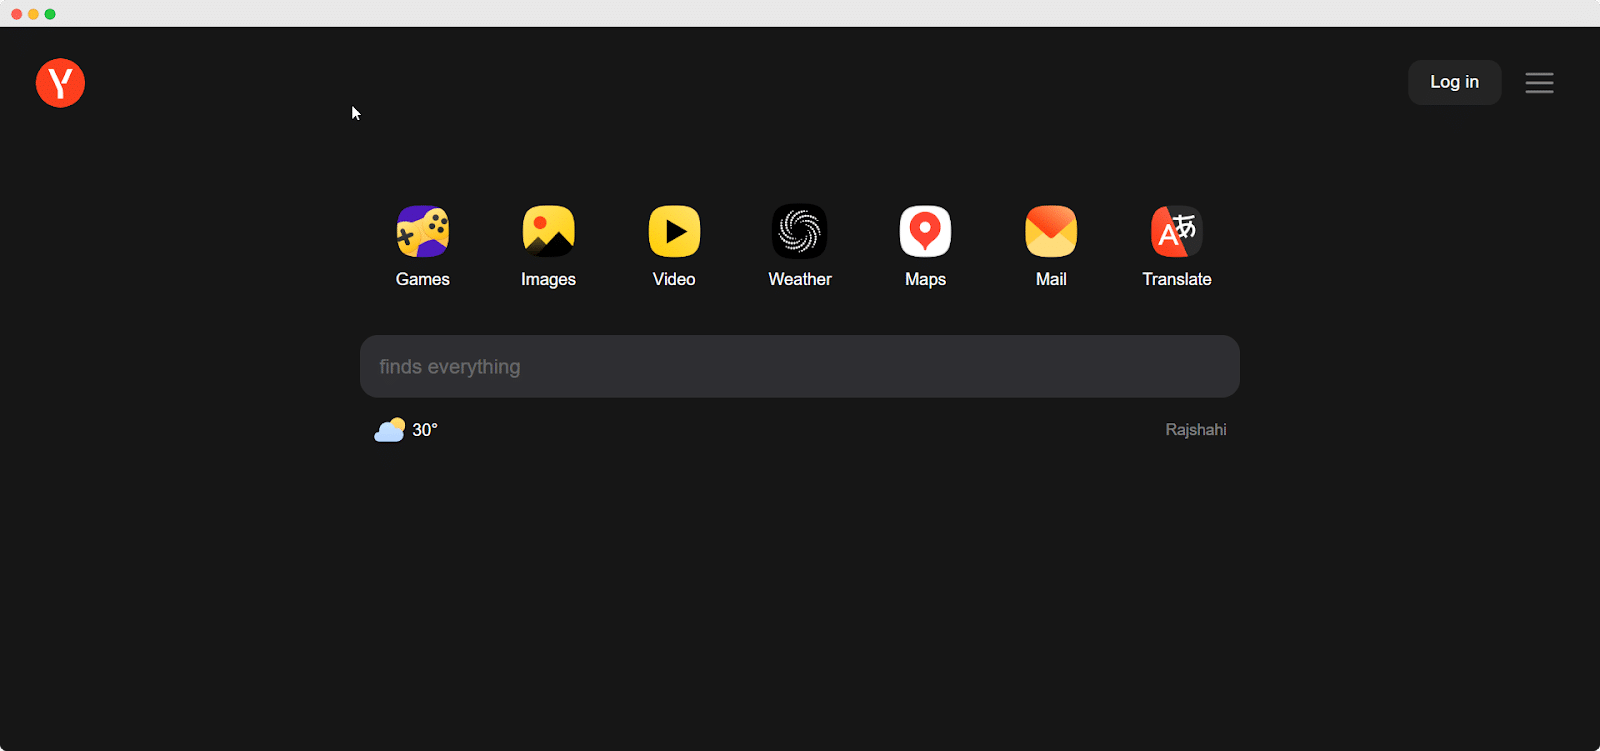Click the Mail label text
1600x751 pixels.
[x=1051, y=279]
